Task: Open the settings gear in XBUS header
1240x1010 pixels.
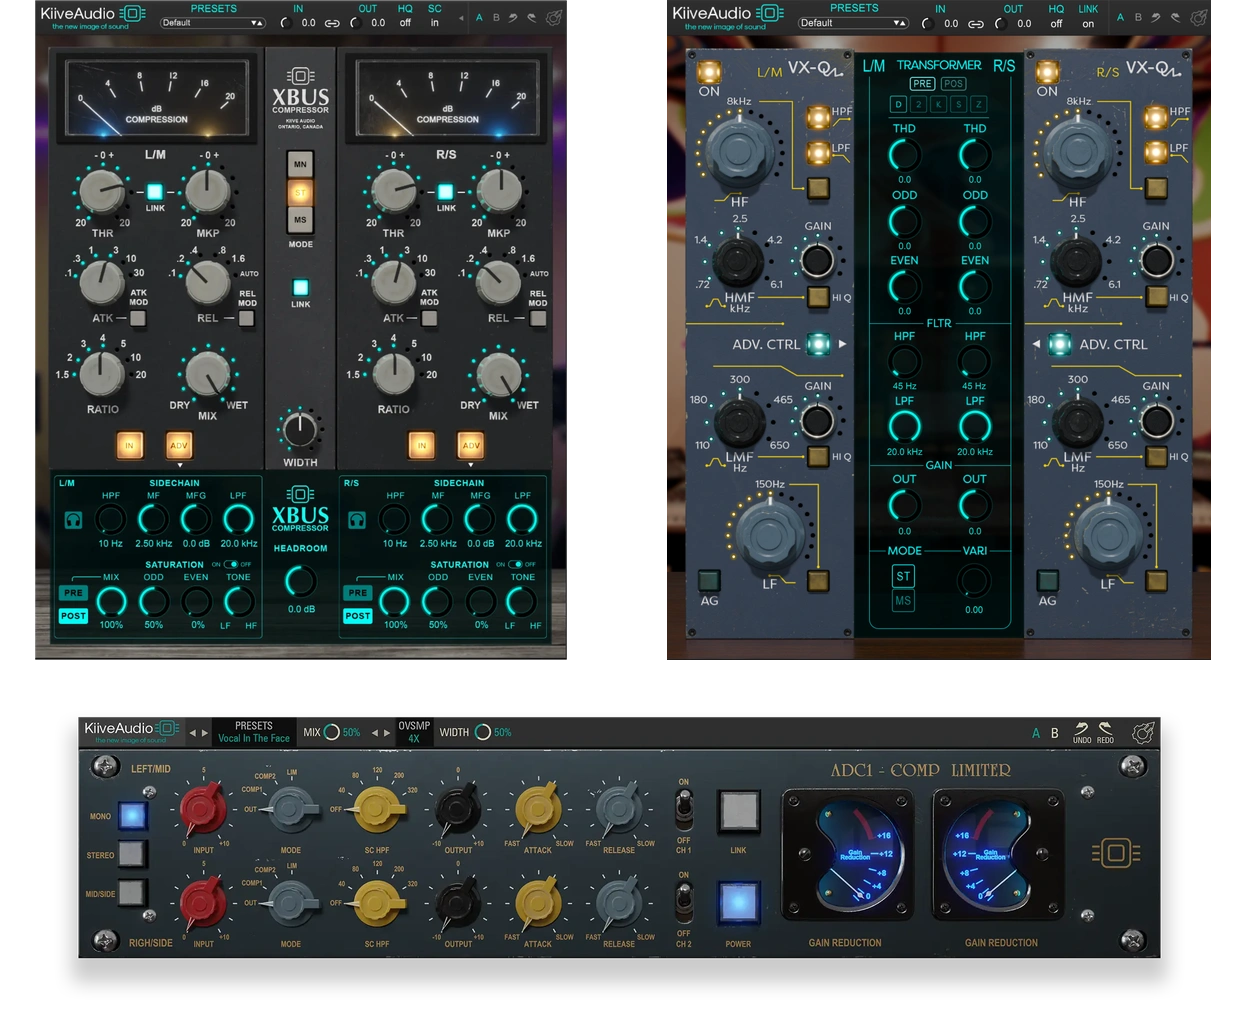Action: (x=553, y=17)
